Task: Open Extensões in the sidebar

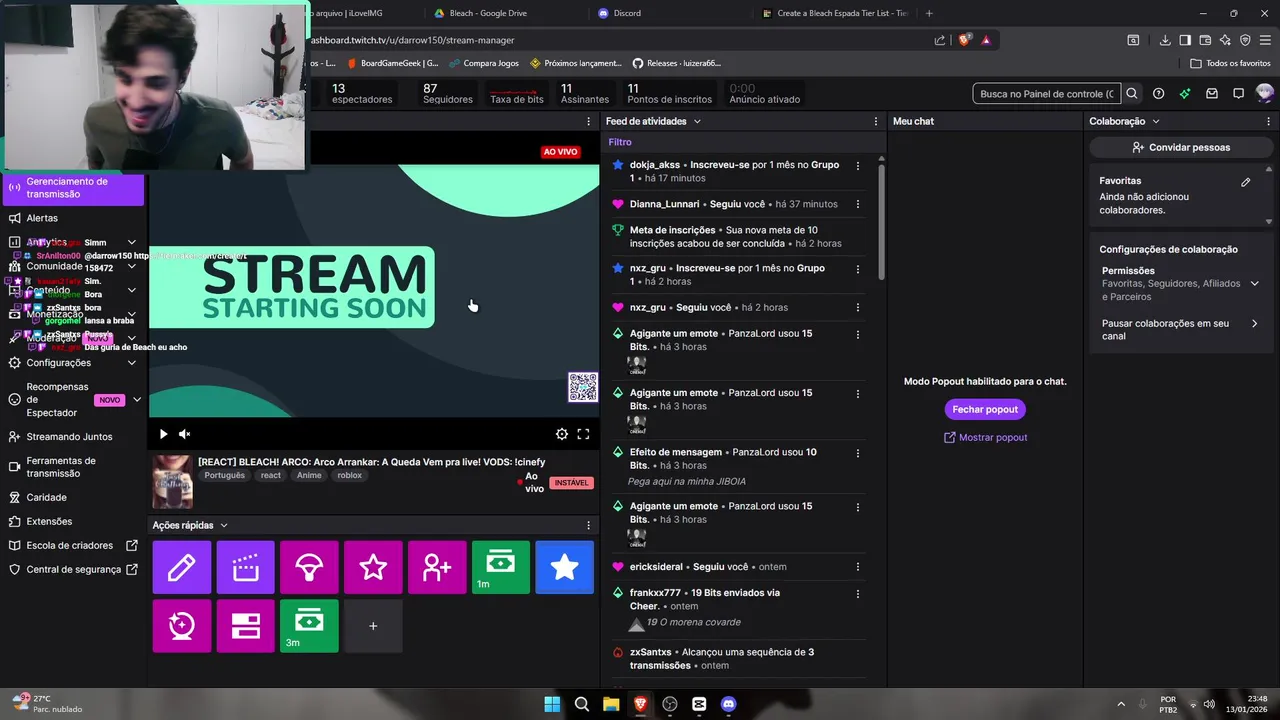Action: [49, 521]
